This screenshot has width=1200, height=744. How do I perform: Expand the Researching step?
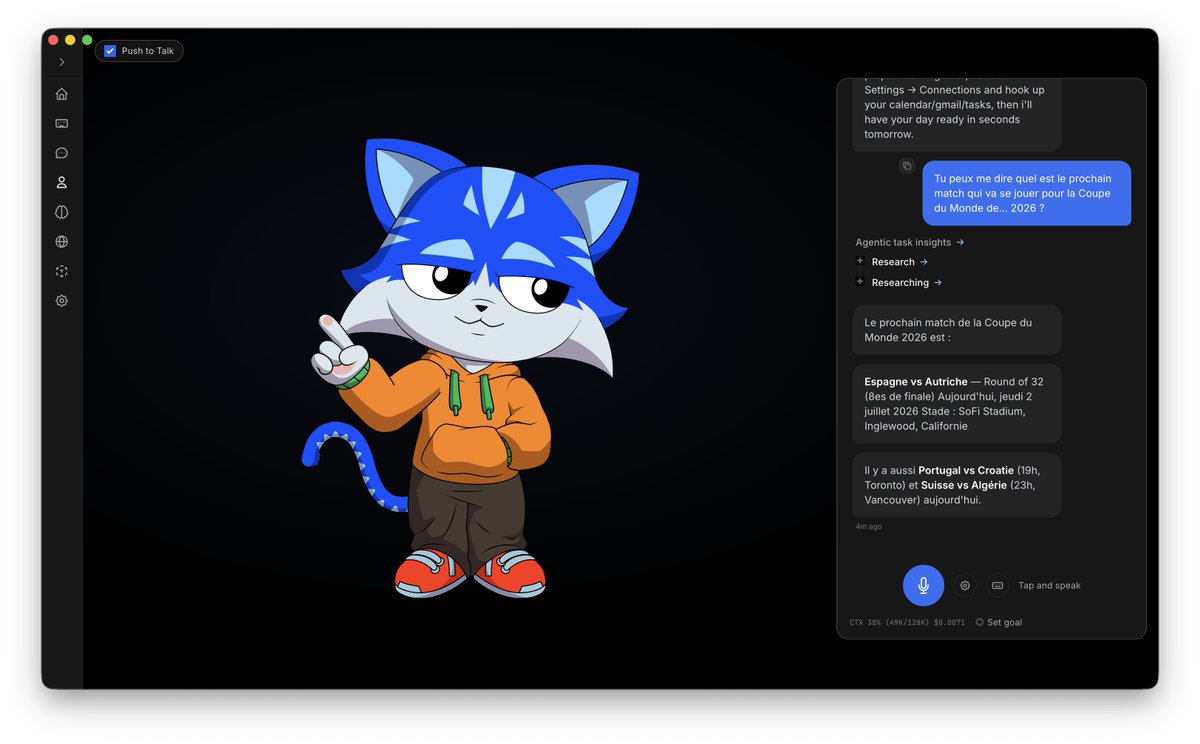coord(906,283)
